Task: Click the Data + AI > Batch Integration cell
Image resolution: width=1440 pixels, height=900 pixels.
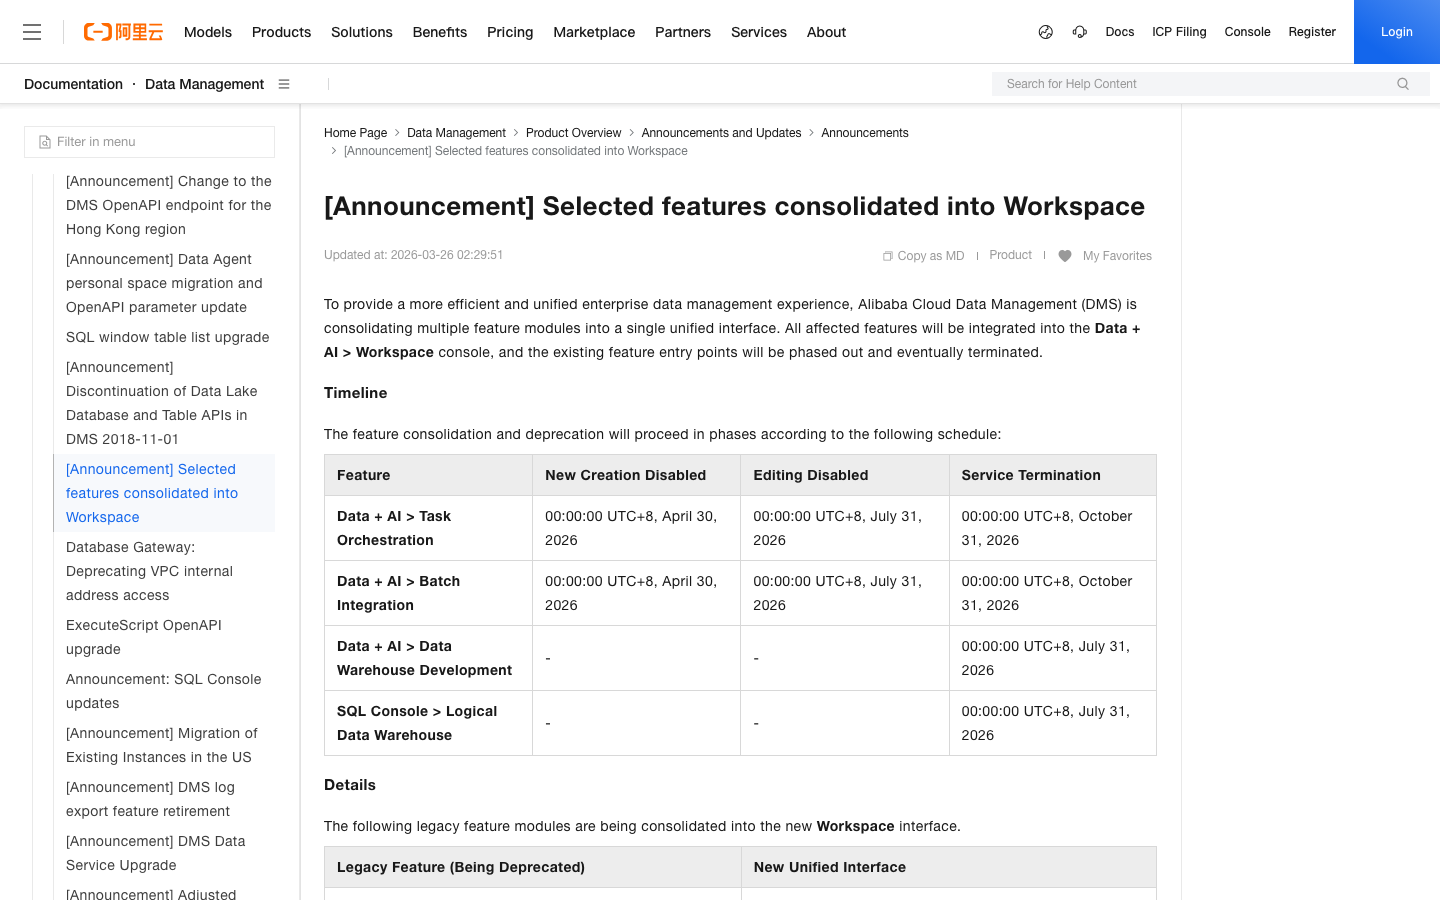Action: tap(428, 593)
